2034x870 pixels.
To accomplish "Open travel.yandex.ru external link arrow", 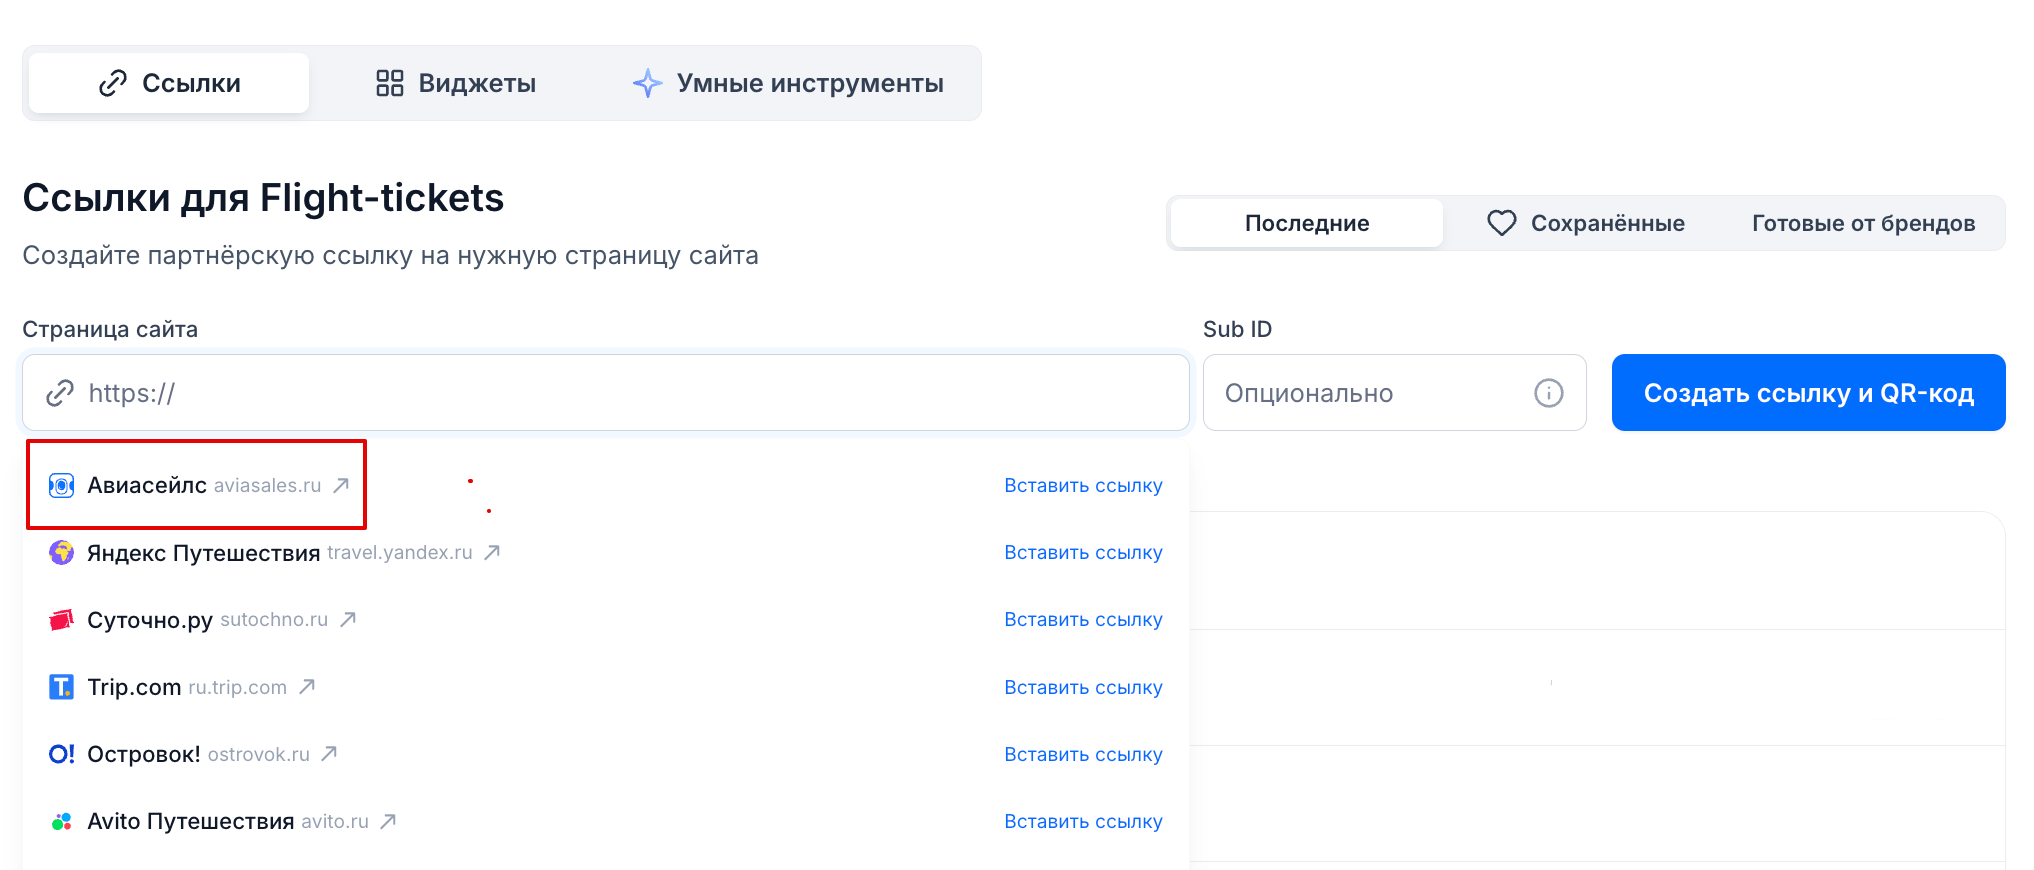I will pyautogui.click(x=492, y=552).
